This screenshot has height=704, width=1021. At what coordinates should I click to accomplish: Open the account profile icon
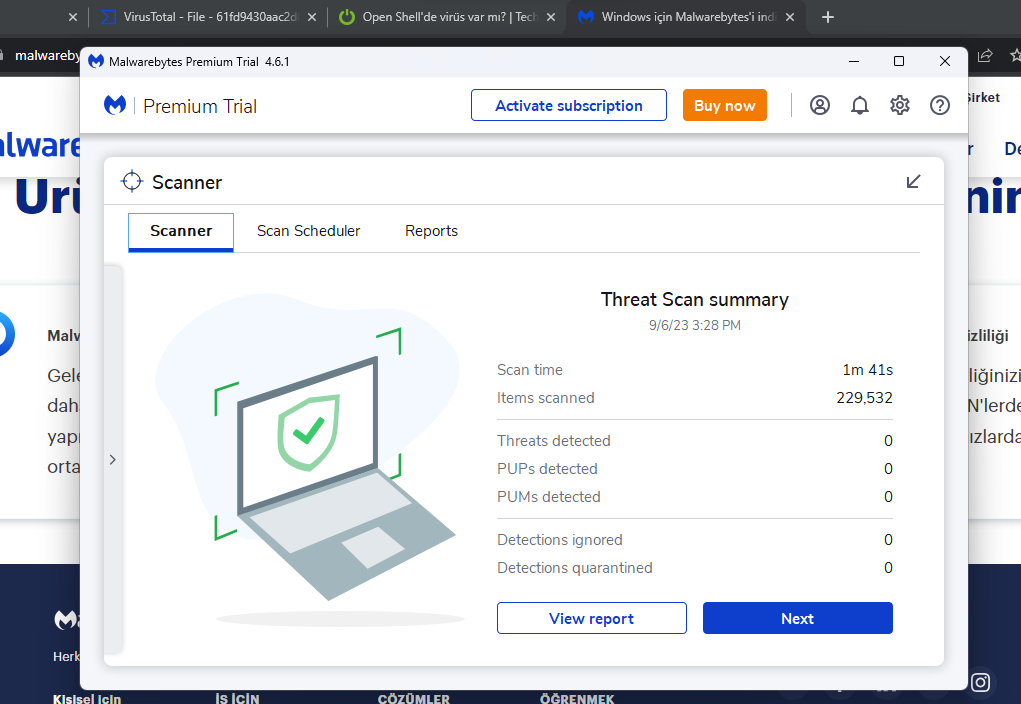[820, 106]
